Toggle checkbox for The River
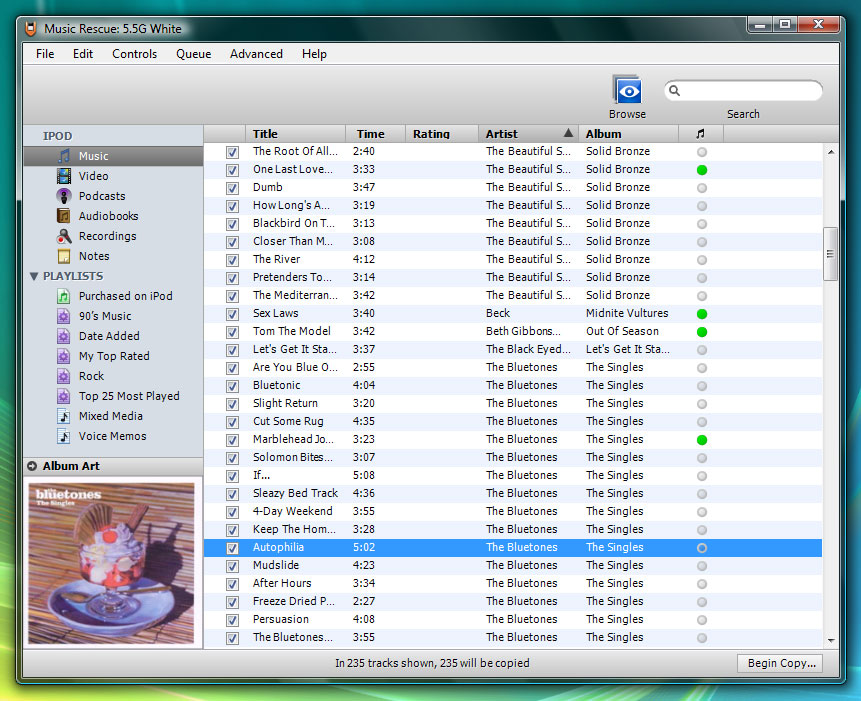The width and height of the screenshot is (861, 701). pos(232,260)
